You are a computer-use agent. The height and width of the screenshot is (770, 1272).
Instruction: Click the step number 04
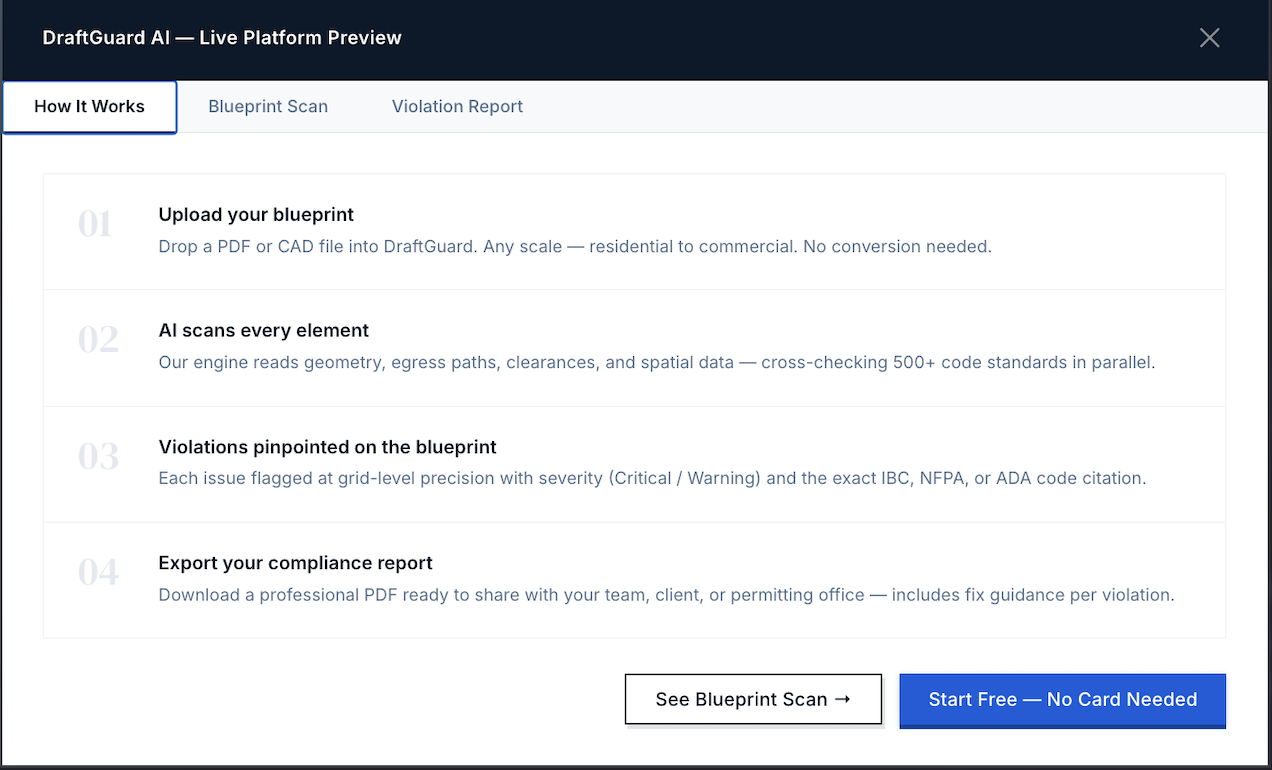[98, 572]
